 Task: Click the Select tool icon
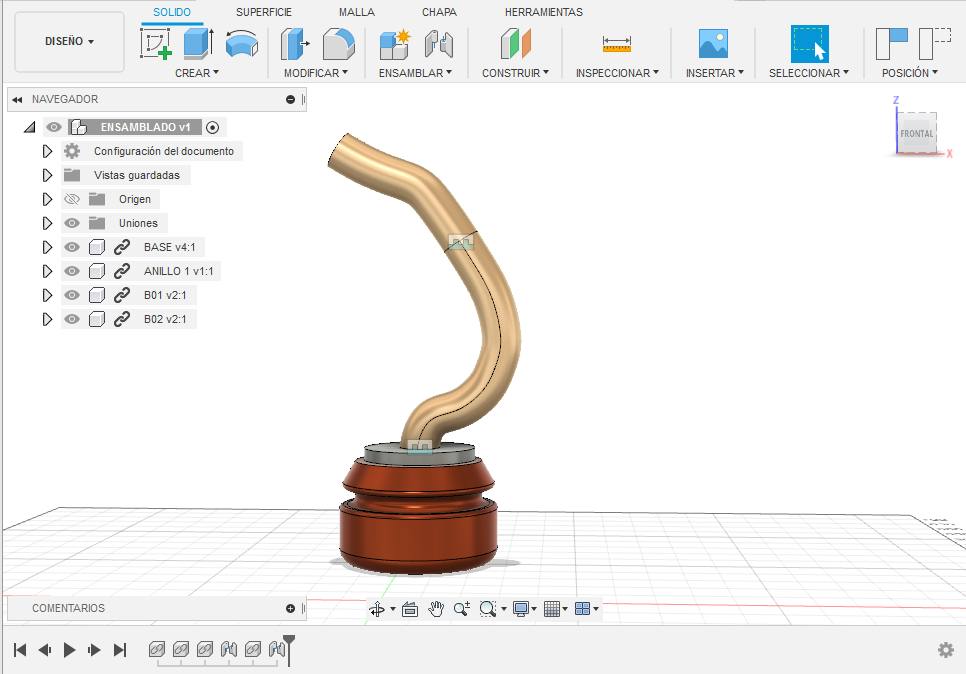[810, 44]
